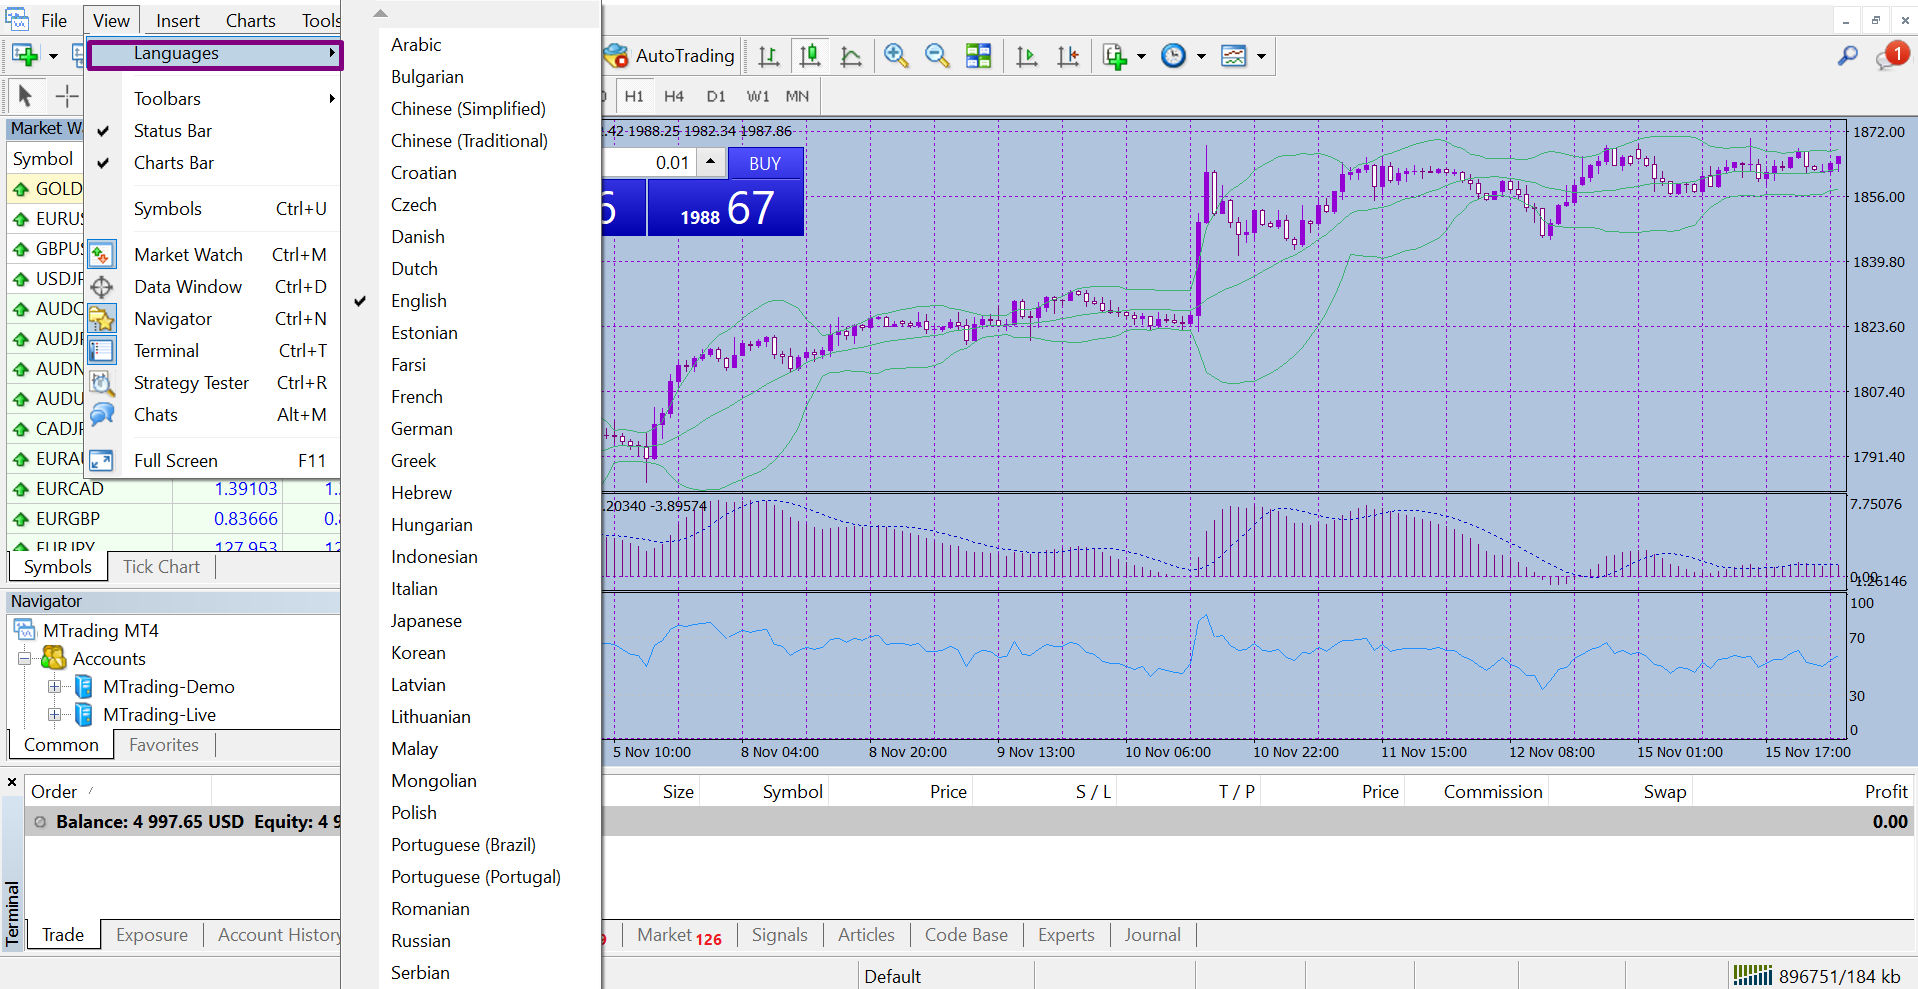Viewport: 1918px width, 989px height.
Task: Open the Languages submenu
Action: point(215,54)
